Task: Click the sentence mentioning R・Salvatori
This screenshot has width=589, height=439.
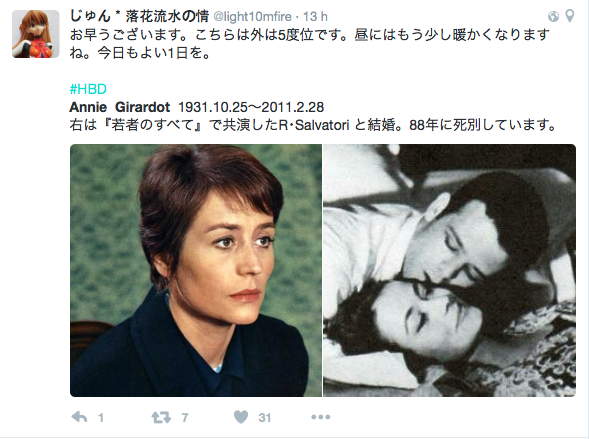Action: [313, 125]
